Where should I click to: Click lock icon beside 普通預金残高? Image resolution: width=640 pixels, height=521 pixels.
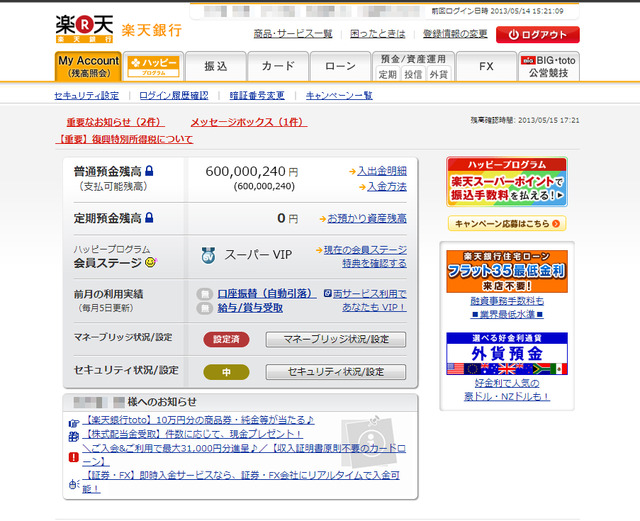point(149,170)
